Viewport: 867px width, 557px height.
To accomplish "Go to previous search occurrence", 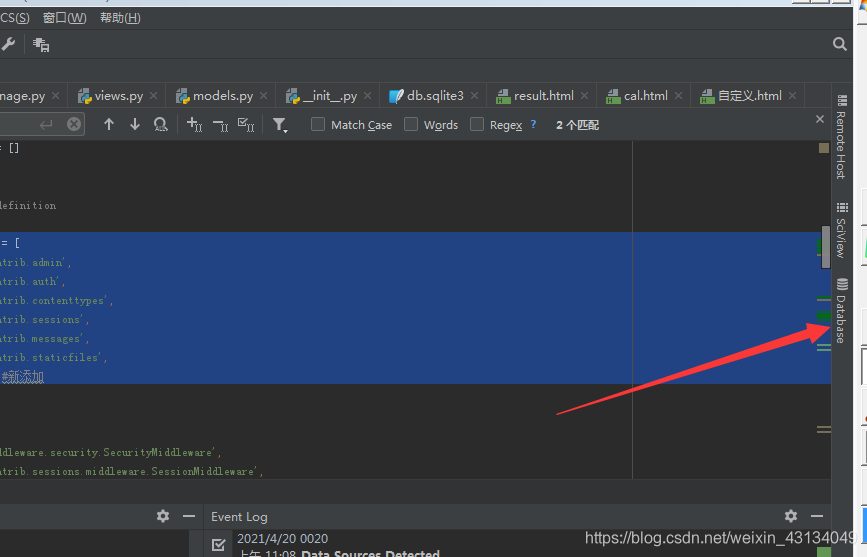I will pos(109,124).
